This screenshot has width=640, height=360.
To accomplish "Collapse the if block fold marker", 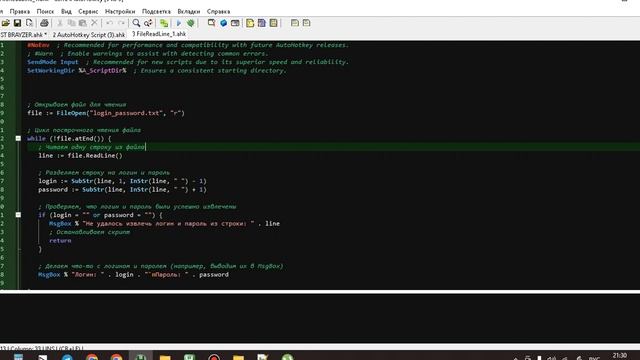I will point(18,215).
